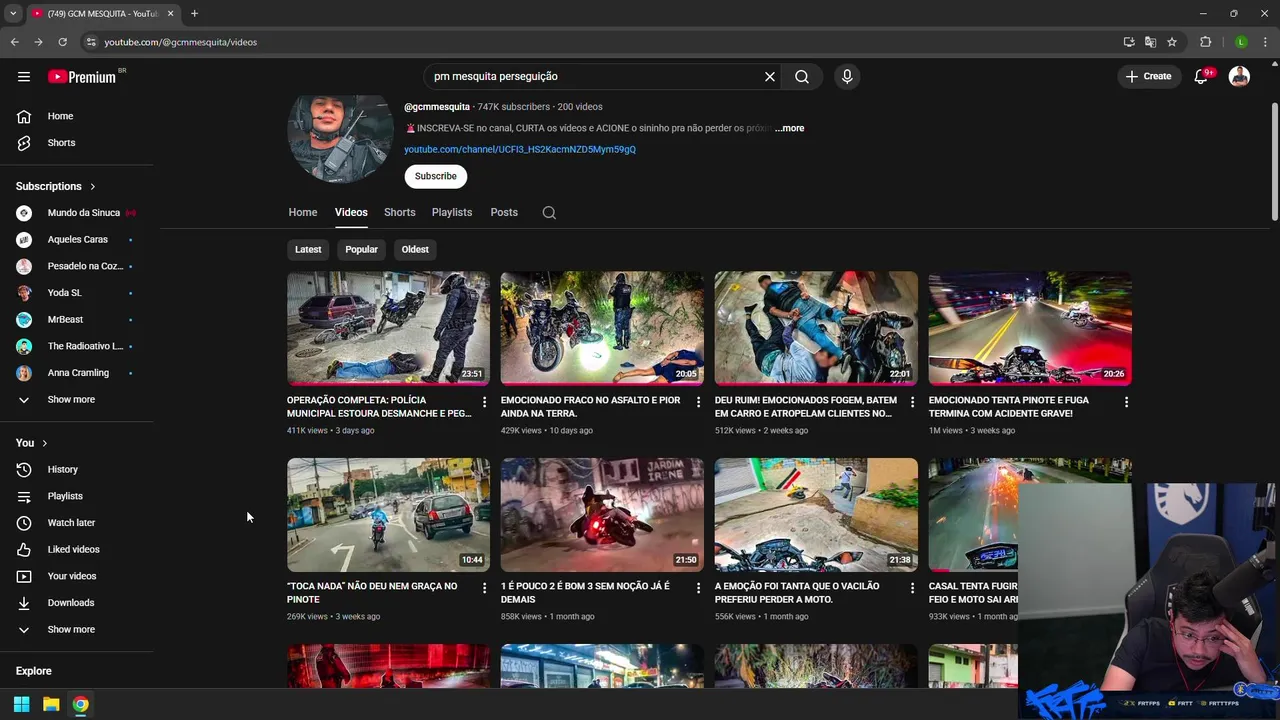Open options for TOCA NADA video

pos(485,588)
